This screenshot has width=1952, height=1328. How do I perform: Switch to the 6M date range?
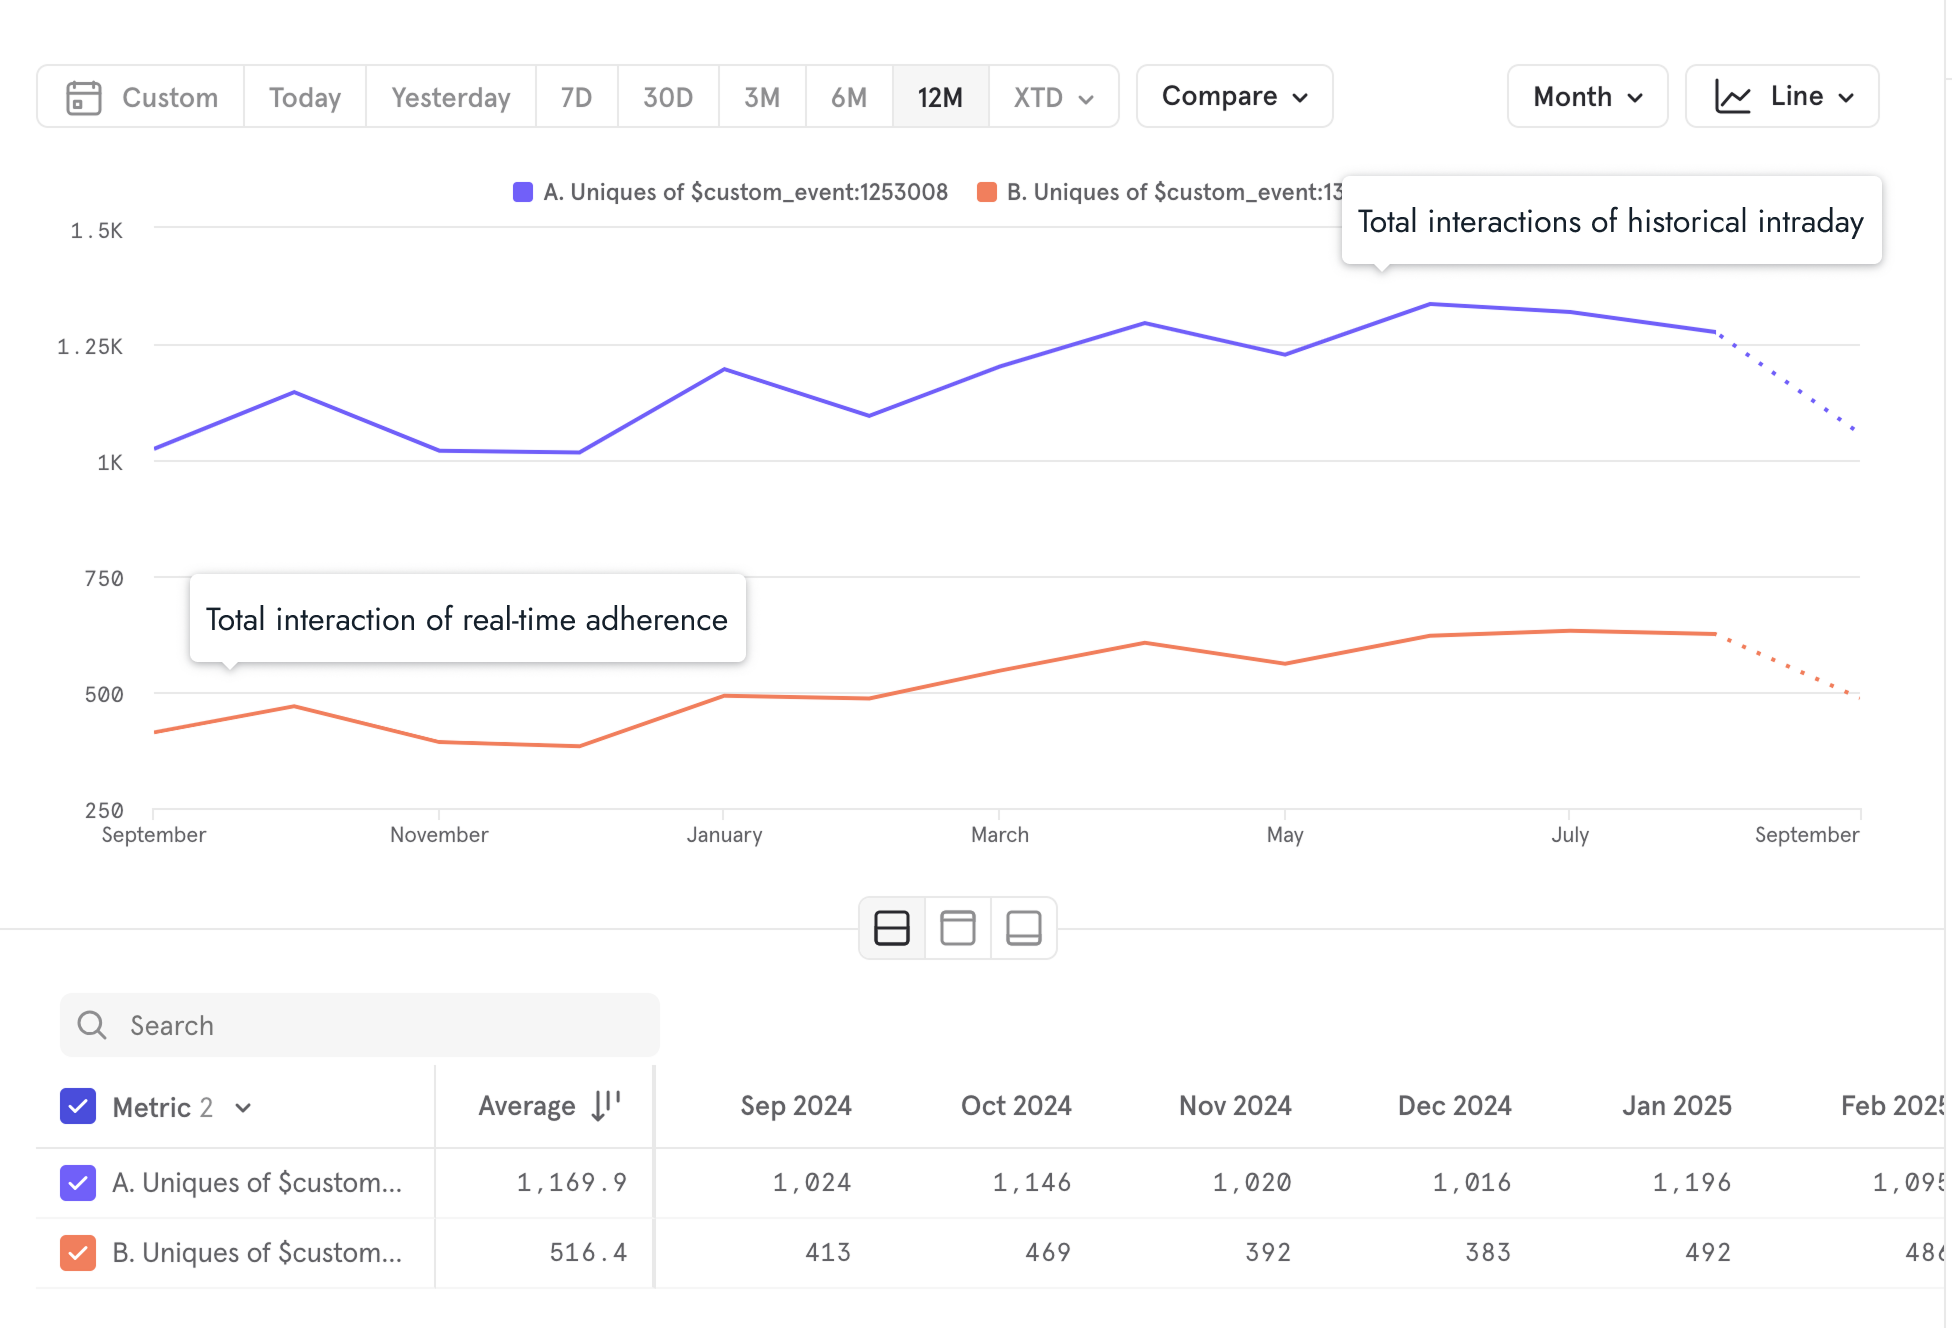click(x=848, y=98)
